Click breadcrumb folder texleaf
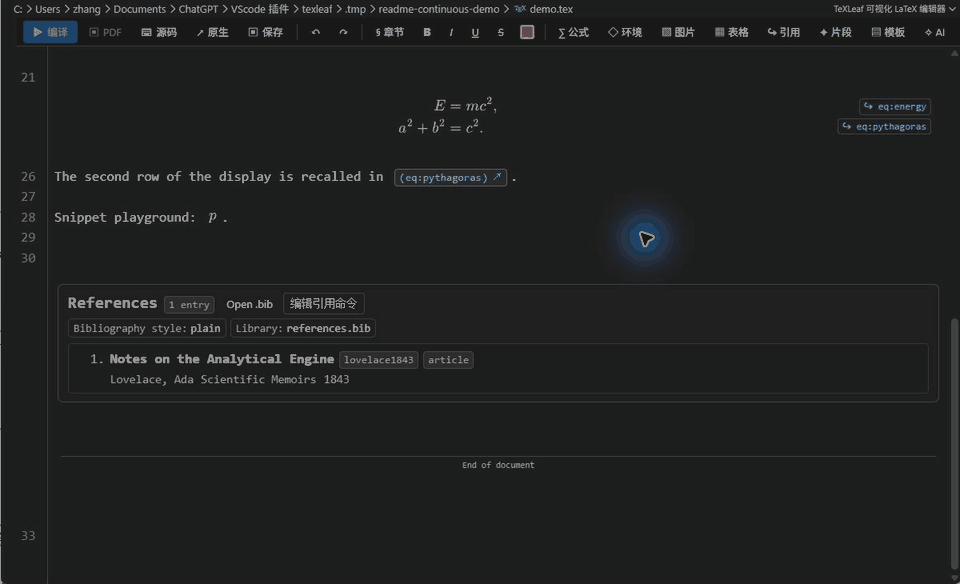Viewport: 960px width, 584px height. pos(317,9)
